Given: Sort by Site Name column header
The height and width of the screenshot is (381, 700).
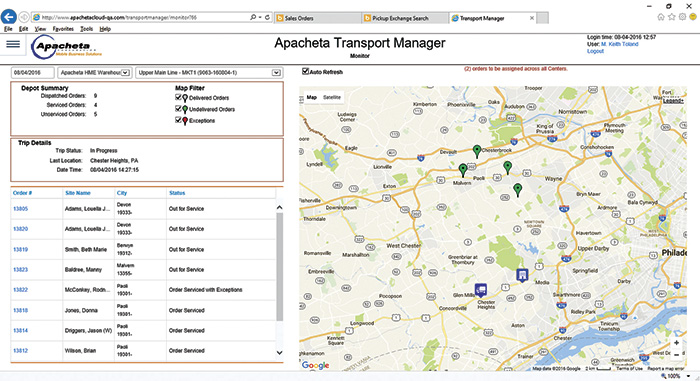Looking at the screenshot, I should point(78,193).
